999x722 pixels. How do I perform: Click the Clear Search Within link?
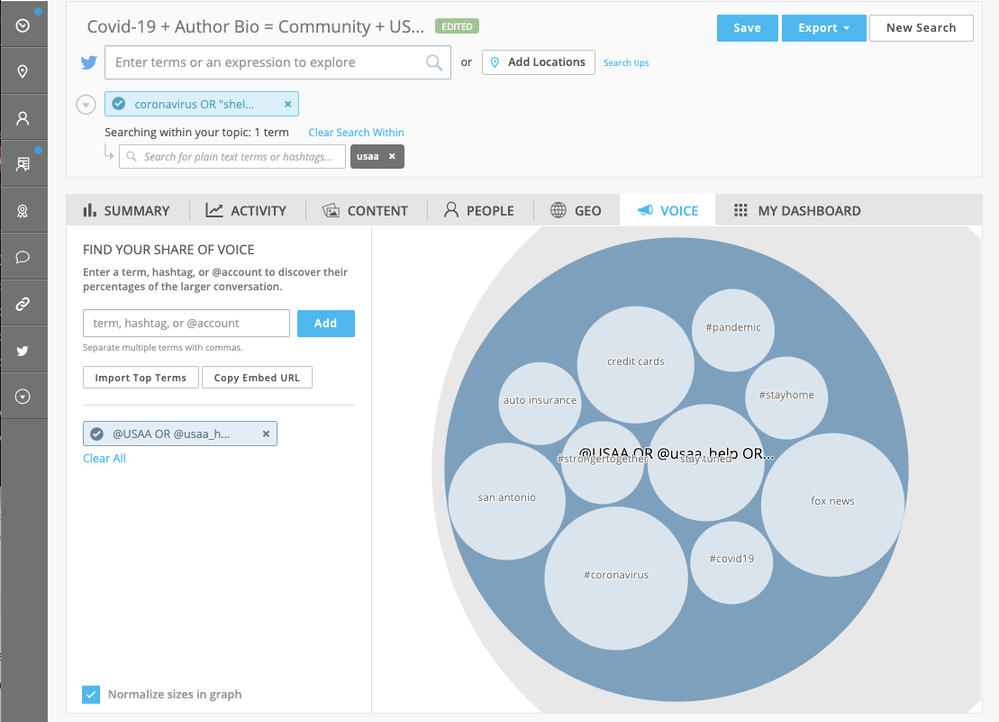tap(356, 132)
